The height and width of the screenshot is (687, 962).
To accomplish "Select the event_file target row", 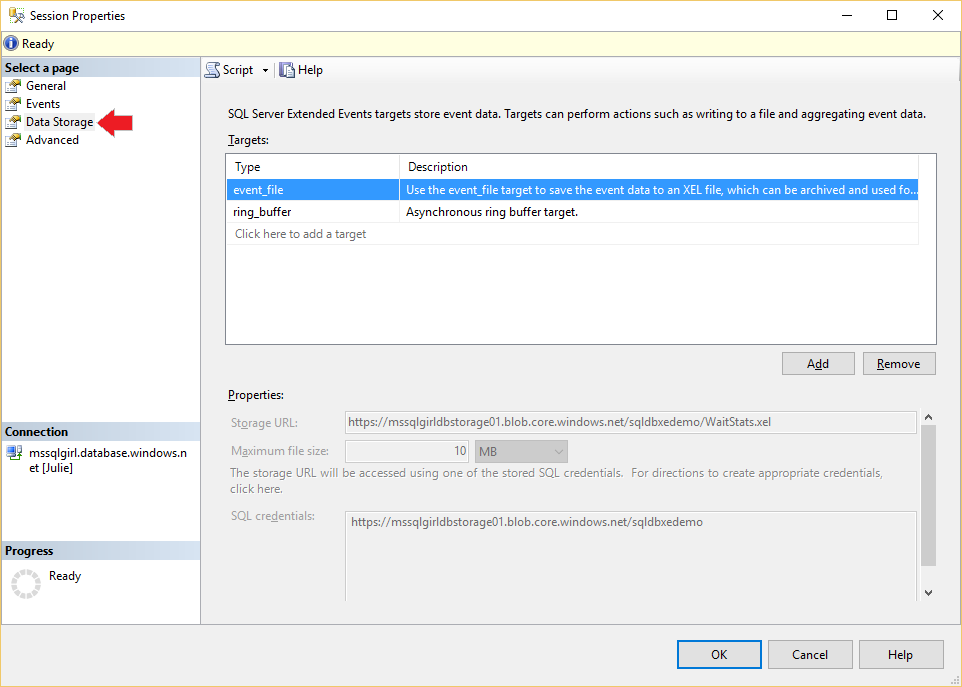I will [x=572, y=190].
